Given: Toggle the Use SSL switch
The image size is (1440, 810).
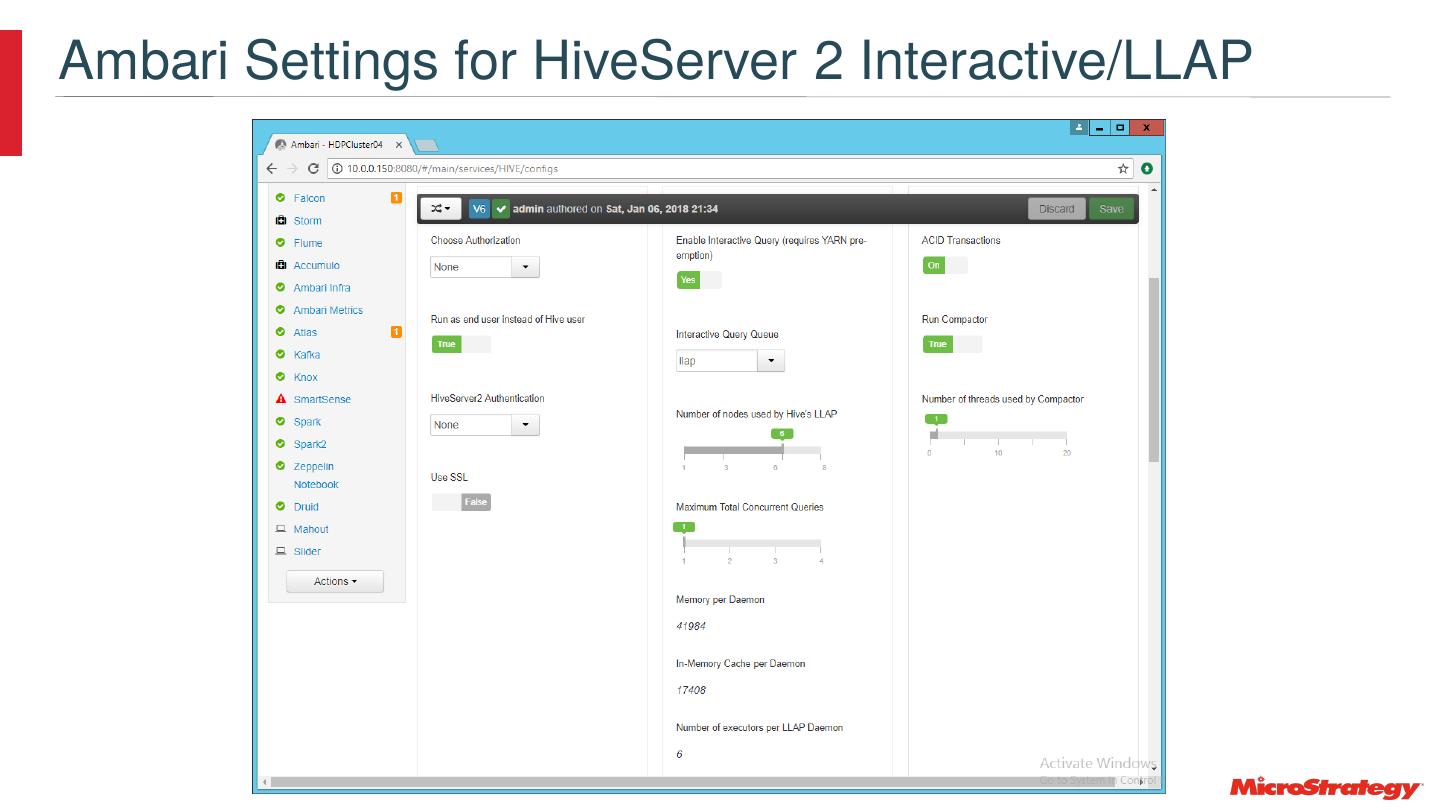Looking at the screenshot, I should [x=461, y=502].
